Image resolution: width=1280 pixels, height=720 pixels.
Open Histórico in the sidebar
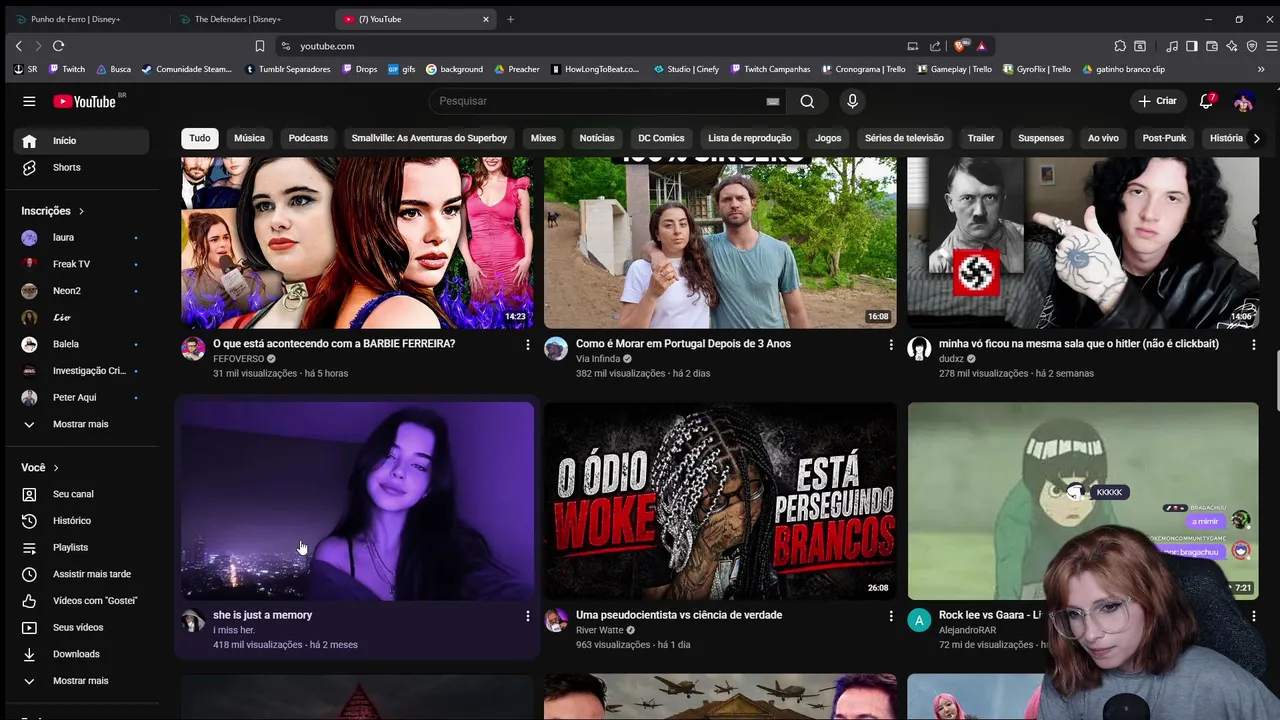(81, 521)
